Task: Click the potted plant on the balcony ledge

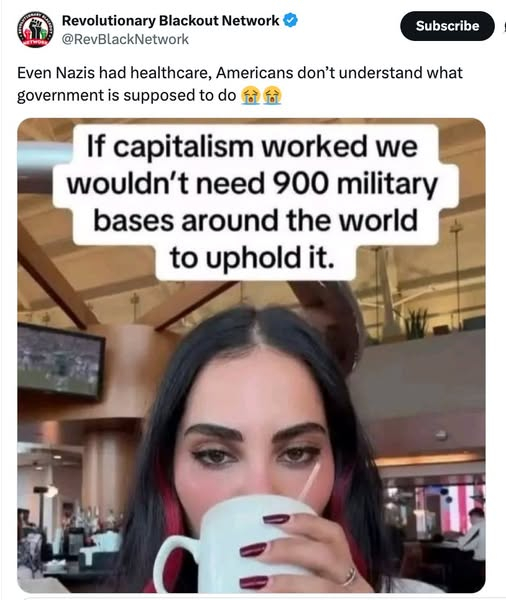Action: click(x=417, y=322)
